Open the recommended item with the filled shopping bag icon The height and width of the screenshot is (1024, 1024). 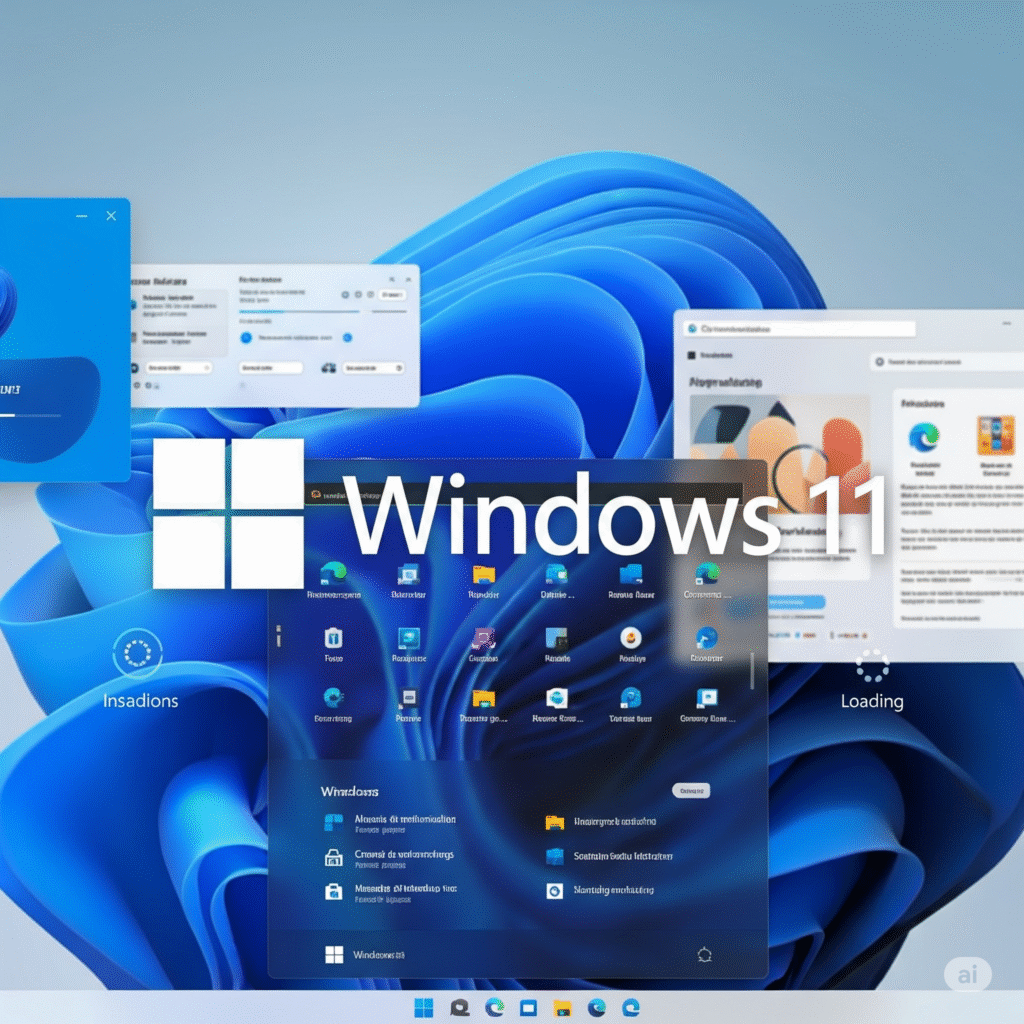point(391,893)
